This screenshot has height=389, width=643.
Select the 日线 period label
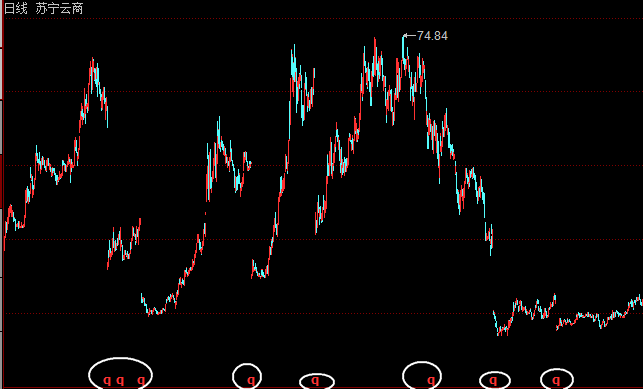click(x=16, y=8)
